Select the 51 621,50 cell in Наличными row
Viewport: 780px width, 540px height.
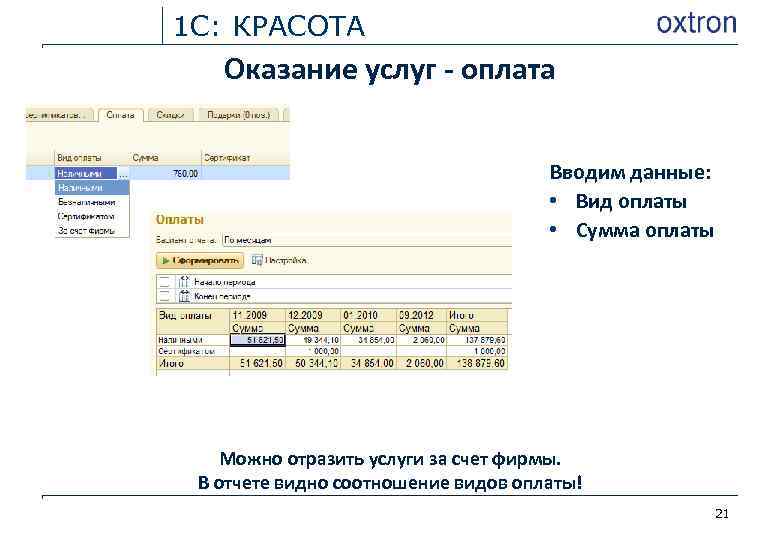tap(258, 340)
